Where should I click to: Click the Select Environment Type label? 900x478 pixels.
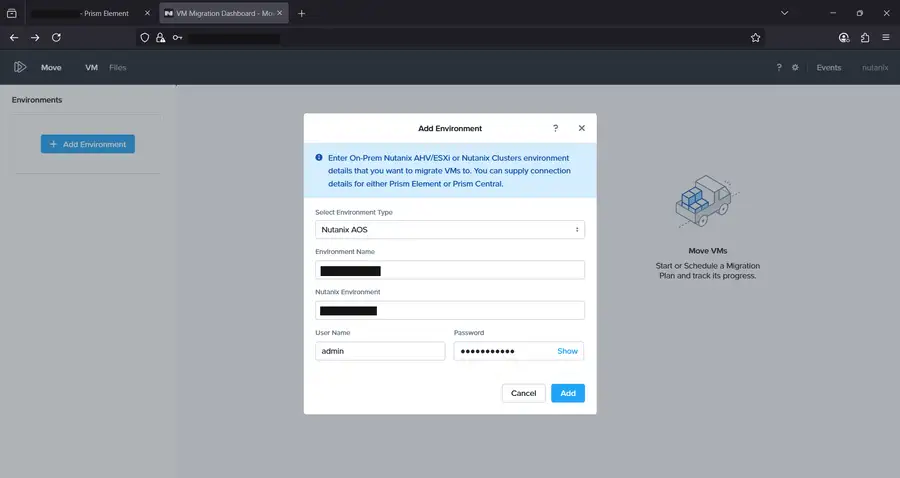[x=354, y=212]
